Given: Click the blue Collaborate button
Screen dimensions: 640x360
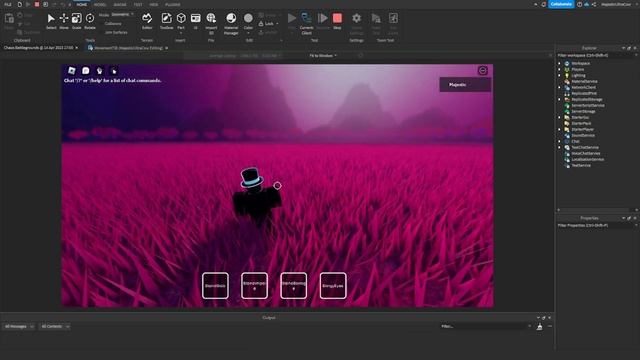Looking at the screenshot, I should (x=561, y=4).
